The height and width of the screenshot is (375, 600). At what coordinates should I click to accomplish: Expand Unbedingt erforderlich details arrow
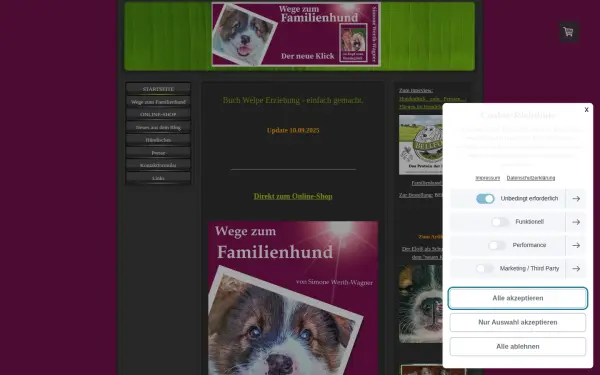pos(576,199)
